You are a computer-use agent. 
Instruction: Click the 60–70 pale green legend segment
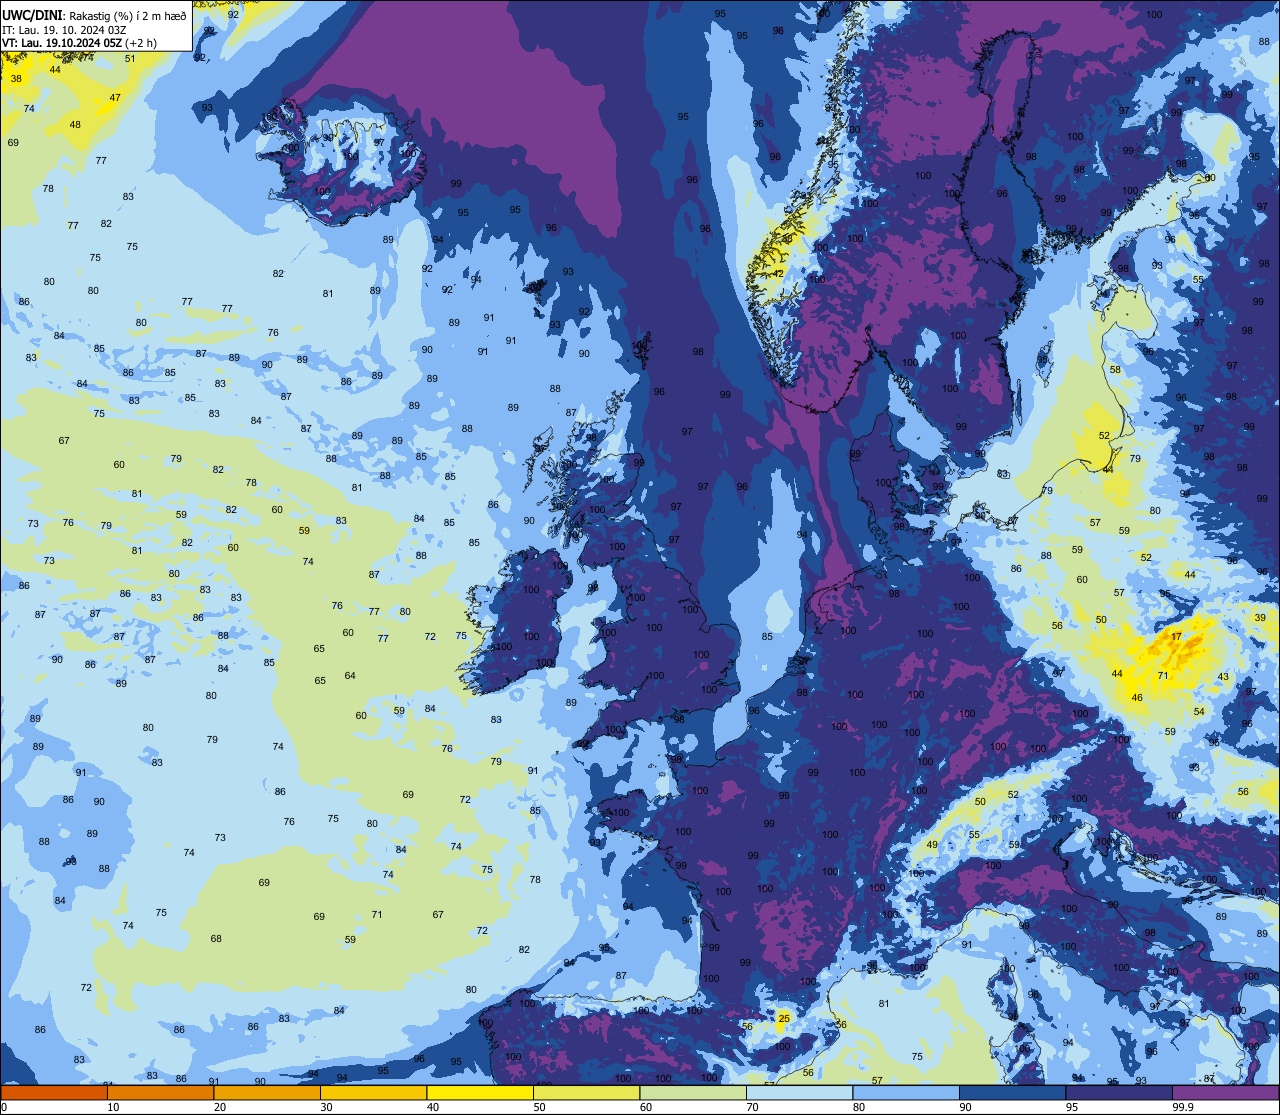pyautogui.click(x=693, y=1092)
